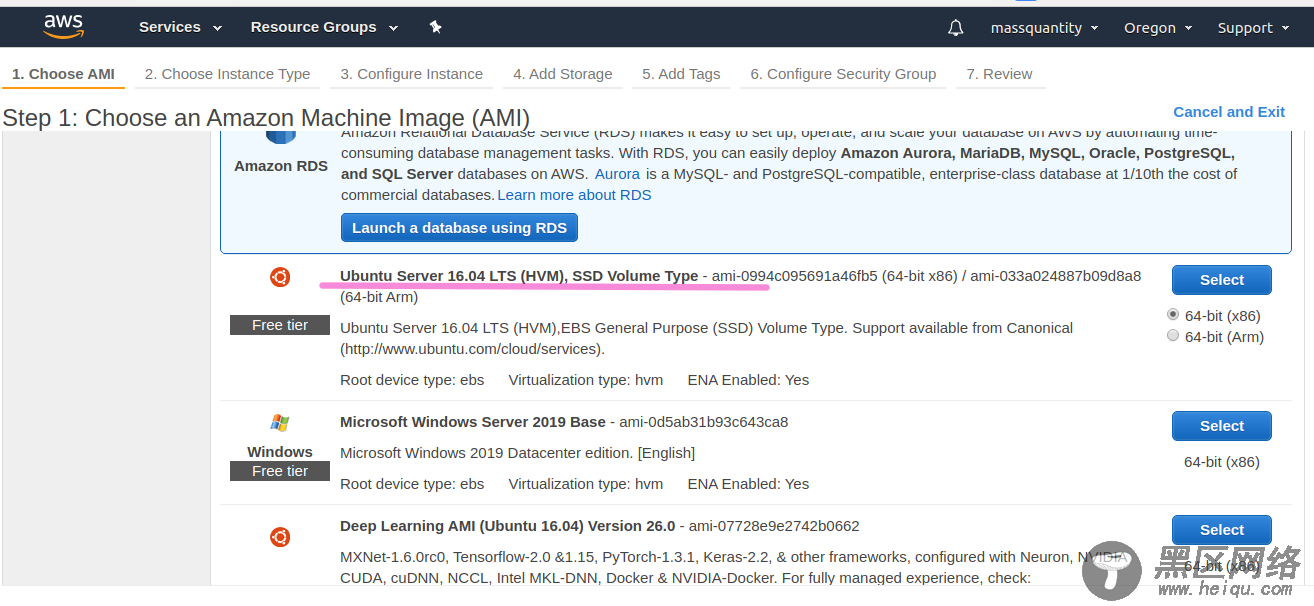The image size is (1314, 606).
Task: Click the 64-bit (x86) label for Windows
Action: [1222, 462]
